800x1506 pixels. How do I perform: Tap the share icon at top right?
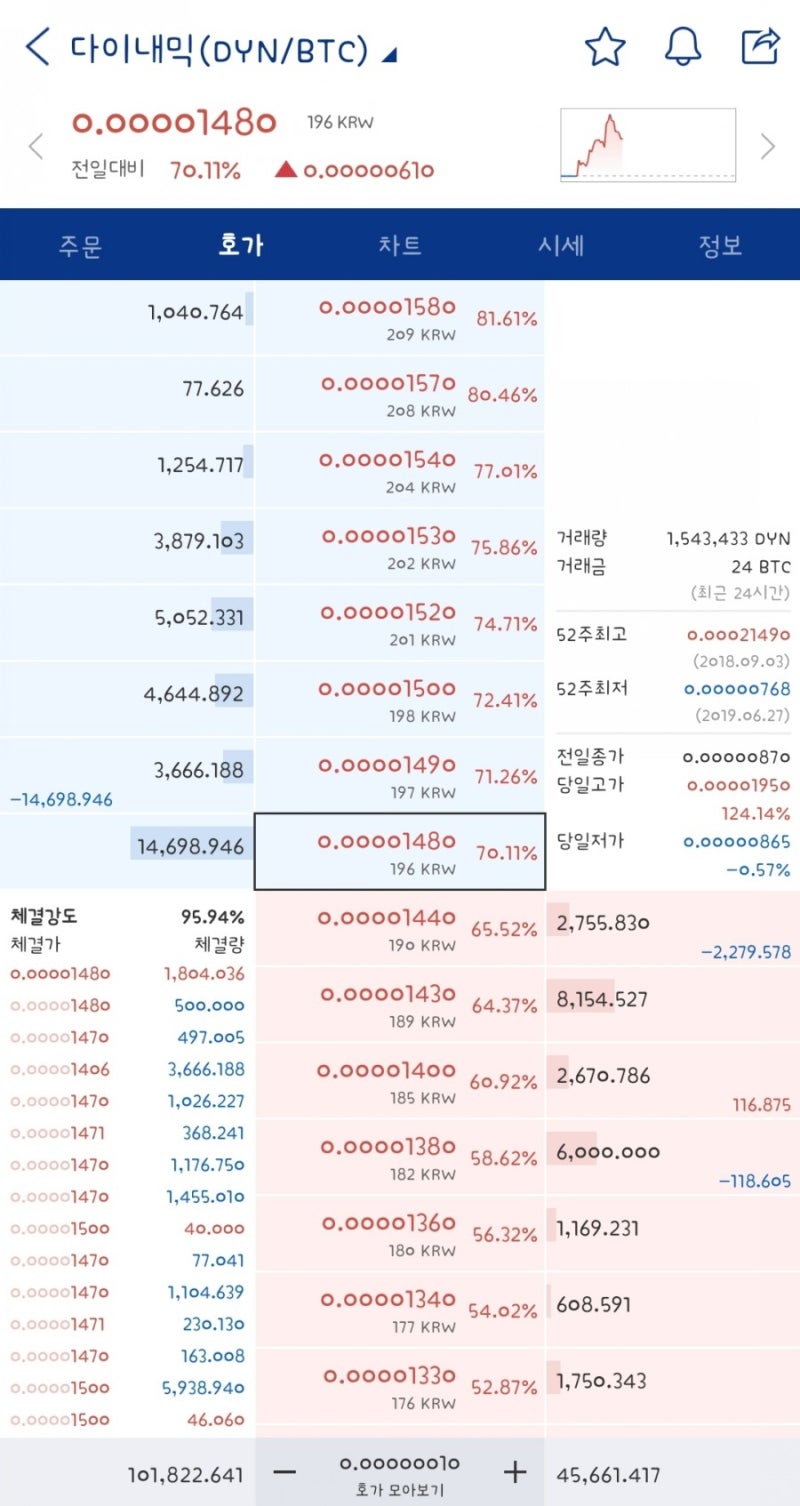coord(761,45)
